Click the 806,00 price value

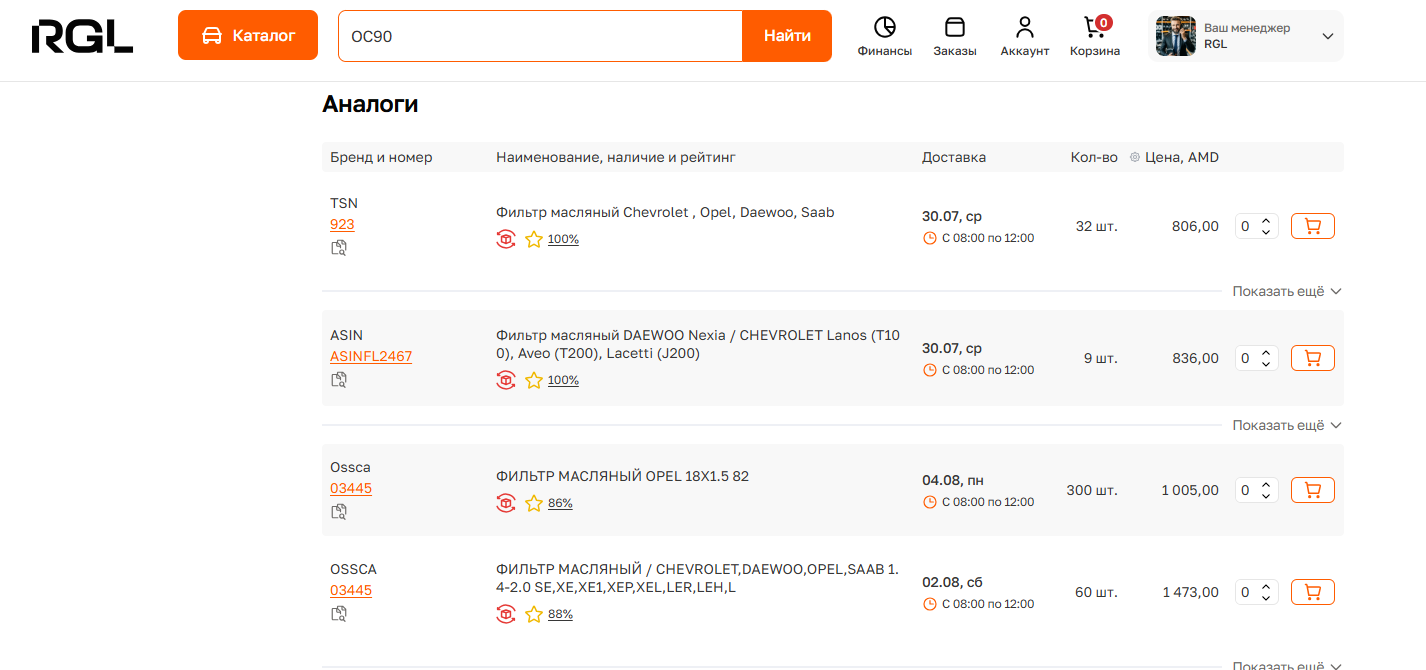tap(1195, 226)
